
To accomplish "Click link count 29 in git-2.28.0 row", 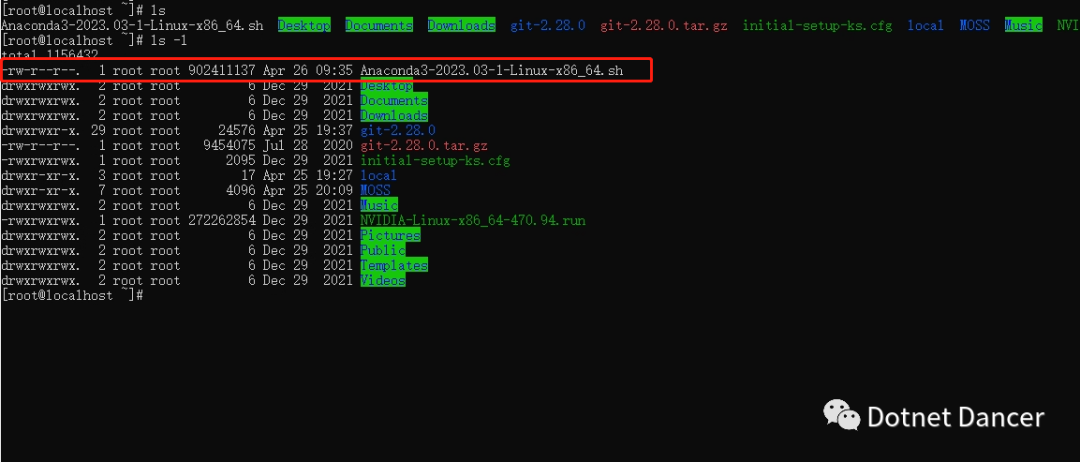I will 98,131.
